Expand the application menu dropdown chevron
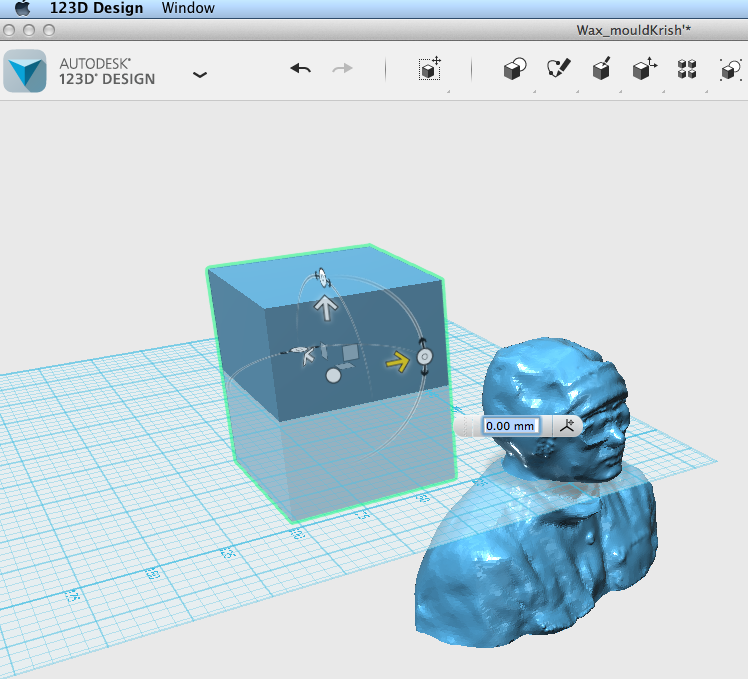Viewport: 748px width, 679px height. click(x=199, y=74)
